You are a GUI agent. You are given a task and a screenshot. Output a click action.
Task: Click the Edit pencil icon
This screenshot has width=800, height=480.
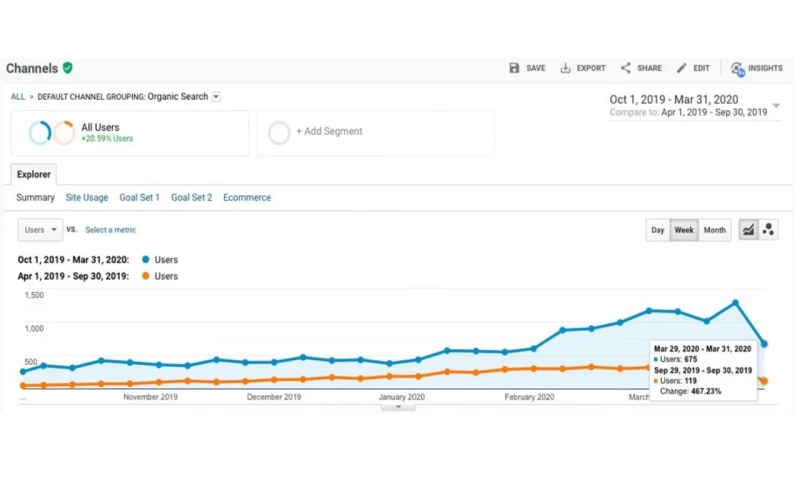pyautogui.click(x=682, y=68)
